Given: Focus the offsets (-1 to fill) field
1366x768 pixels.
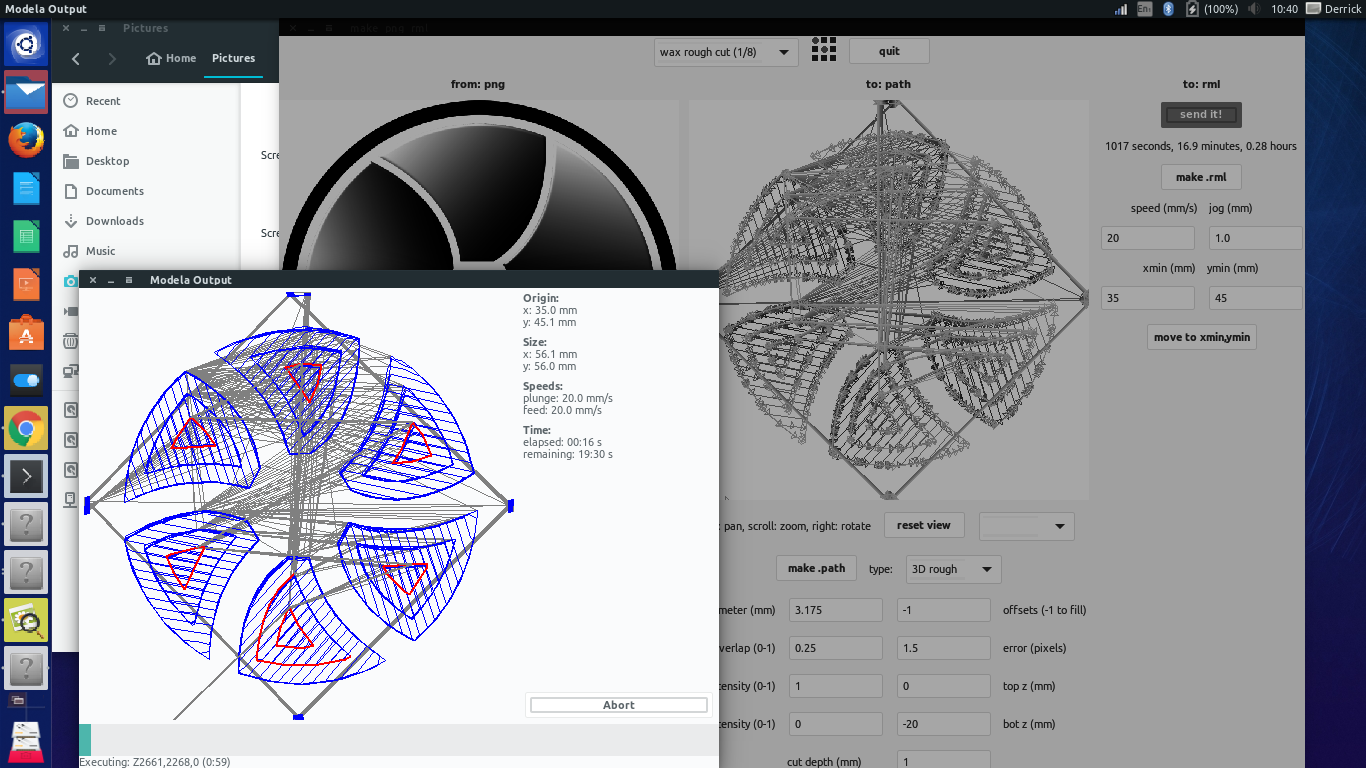Looking at the screenshot, I should [944, 610].
